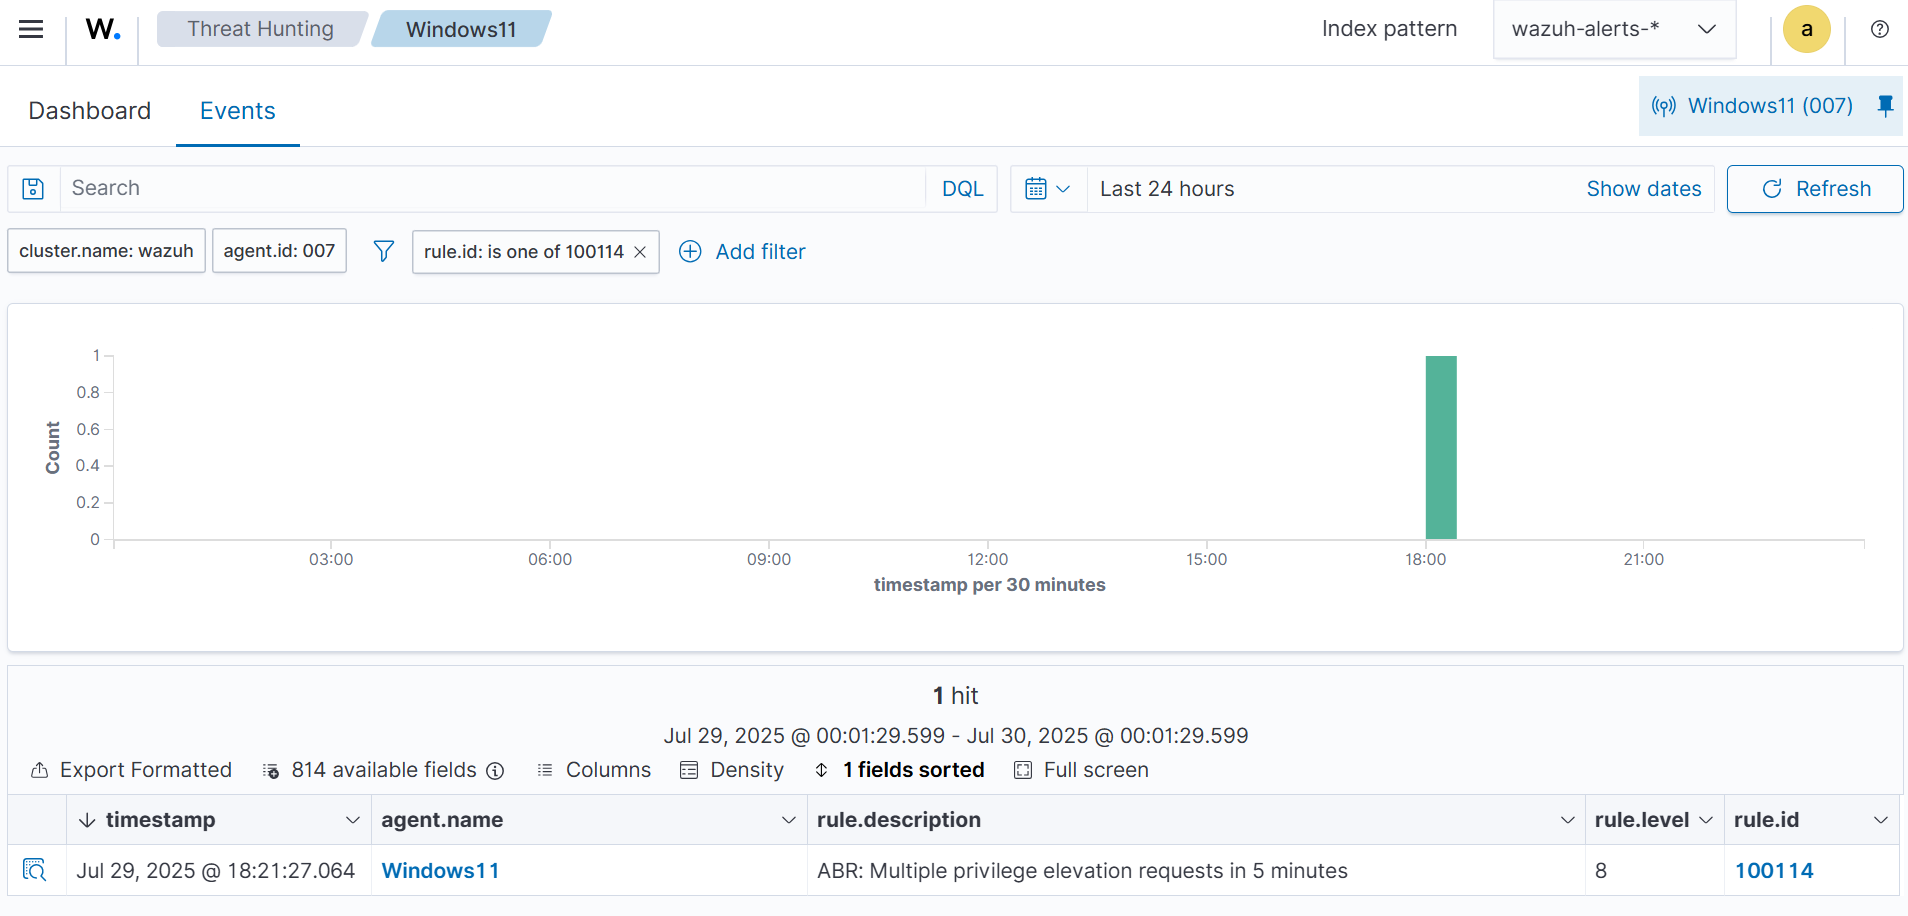Open the help icon in header

[x=1879, y=29]
